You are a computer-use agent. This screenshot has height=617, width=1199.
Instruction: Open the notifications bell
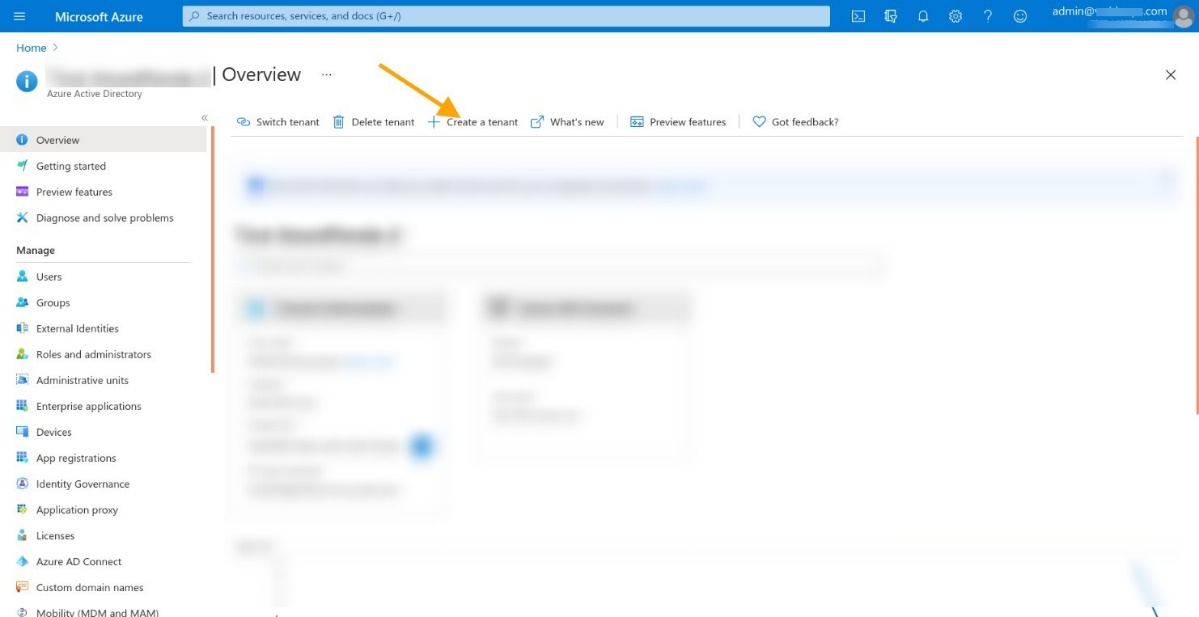tap(923, 16)
